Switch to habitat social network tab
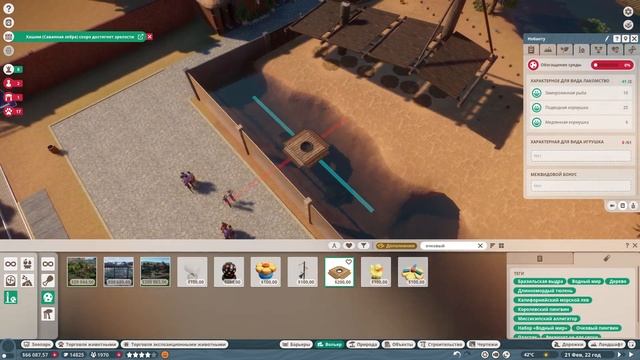 598,50
